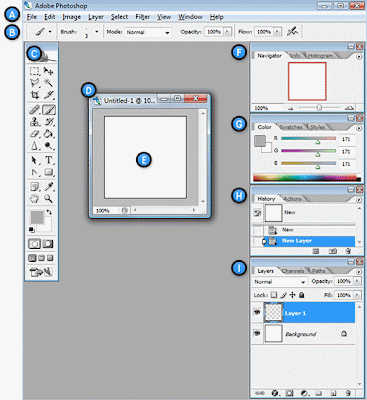Screen dimensions: 367x400
Task: Add a layer style from Layers panel
Action: pyautogui.click(x=275, y=393)
